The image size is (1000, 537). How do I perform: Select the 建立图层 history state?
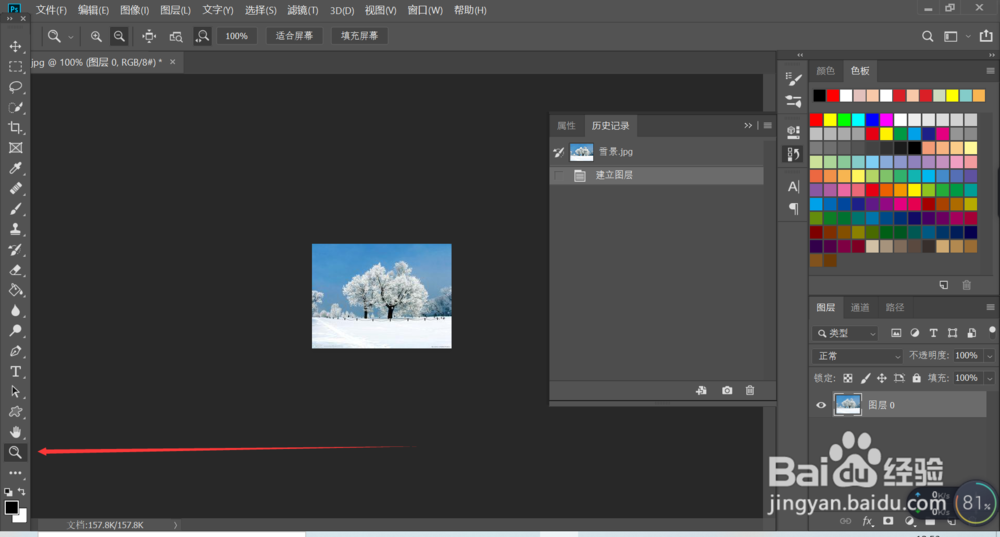point(656,175)
